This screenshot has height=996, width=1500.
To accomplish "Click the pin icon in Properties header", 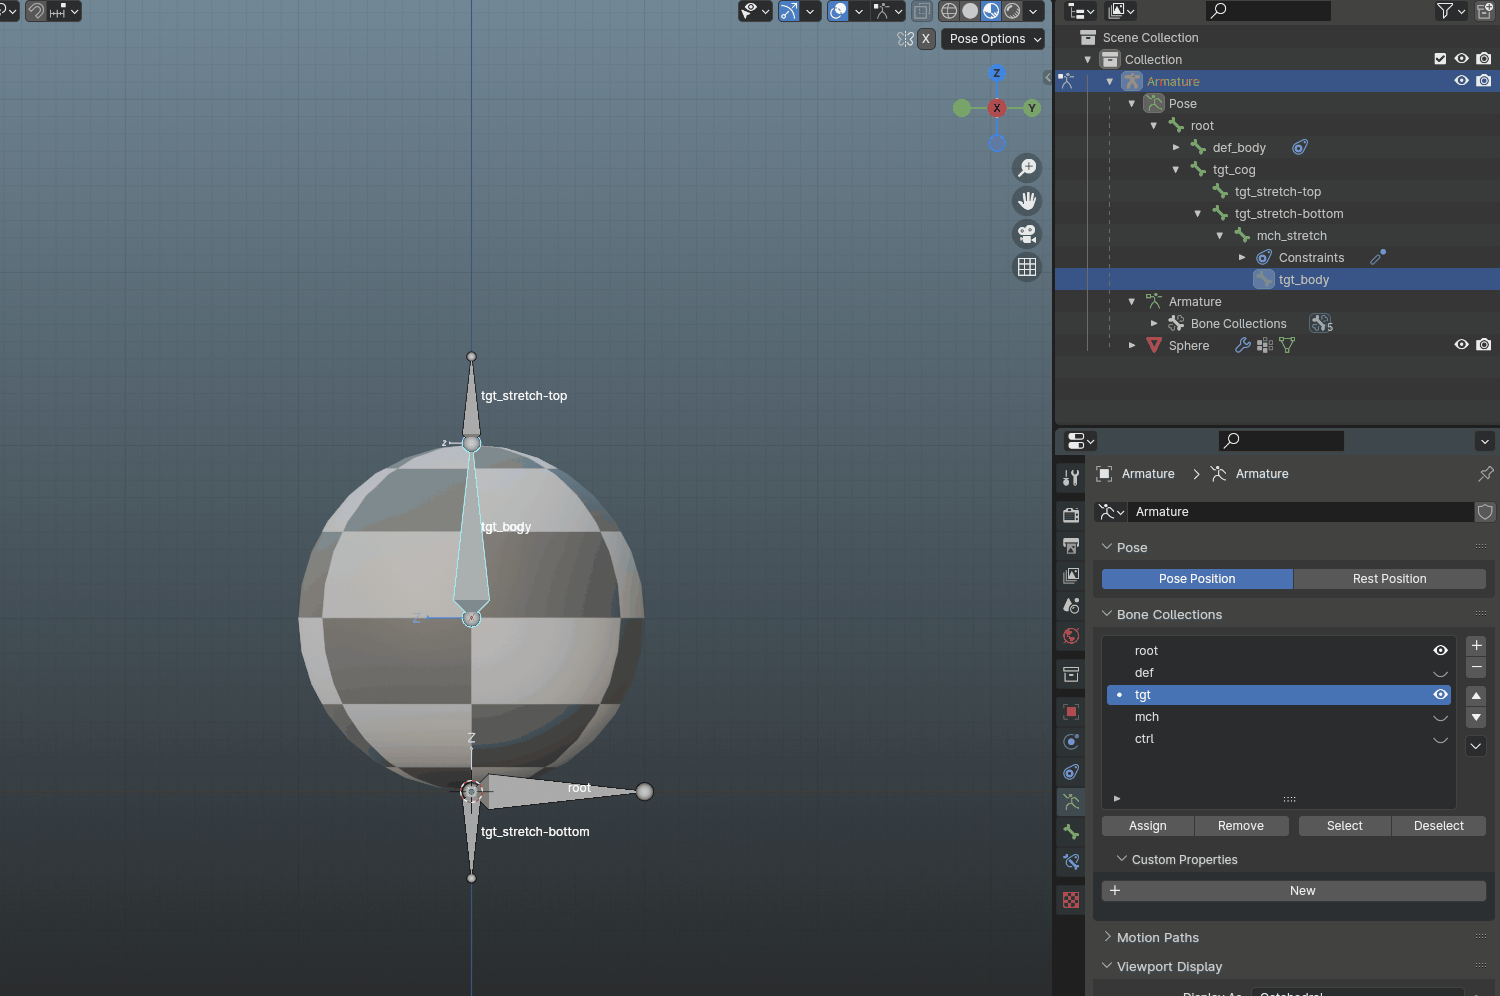I will pos(1485,474).
